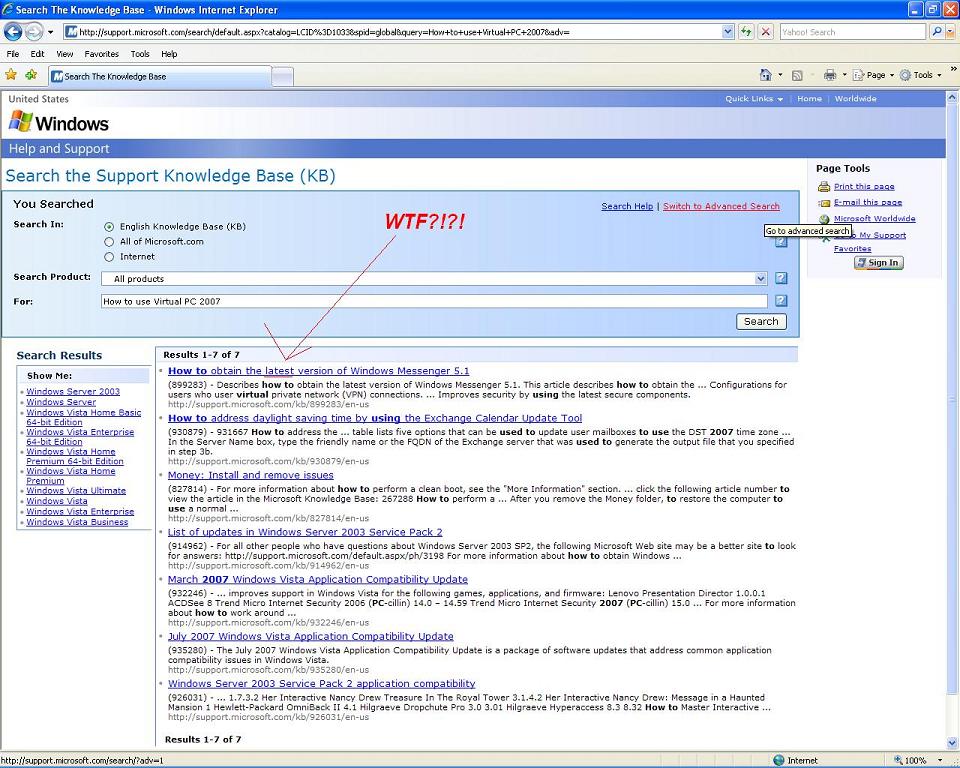
Task: Click the vertical scrollbar down arrow
Action: point(952,744)
